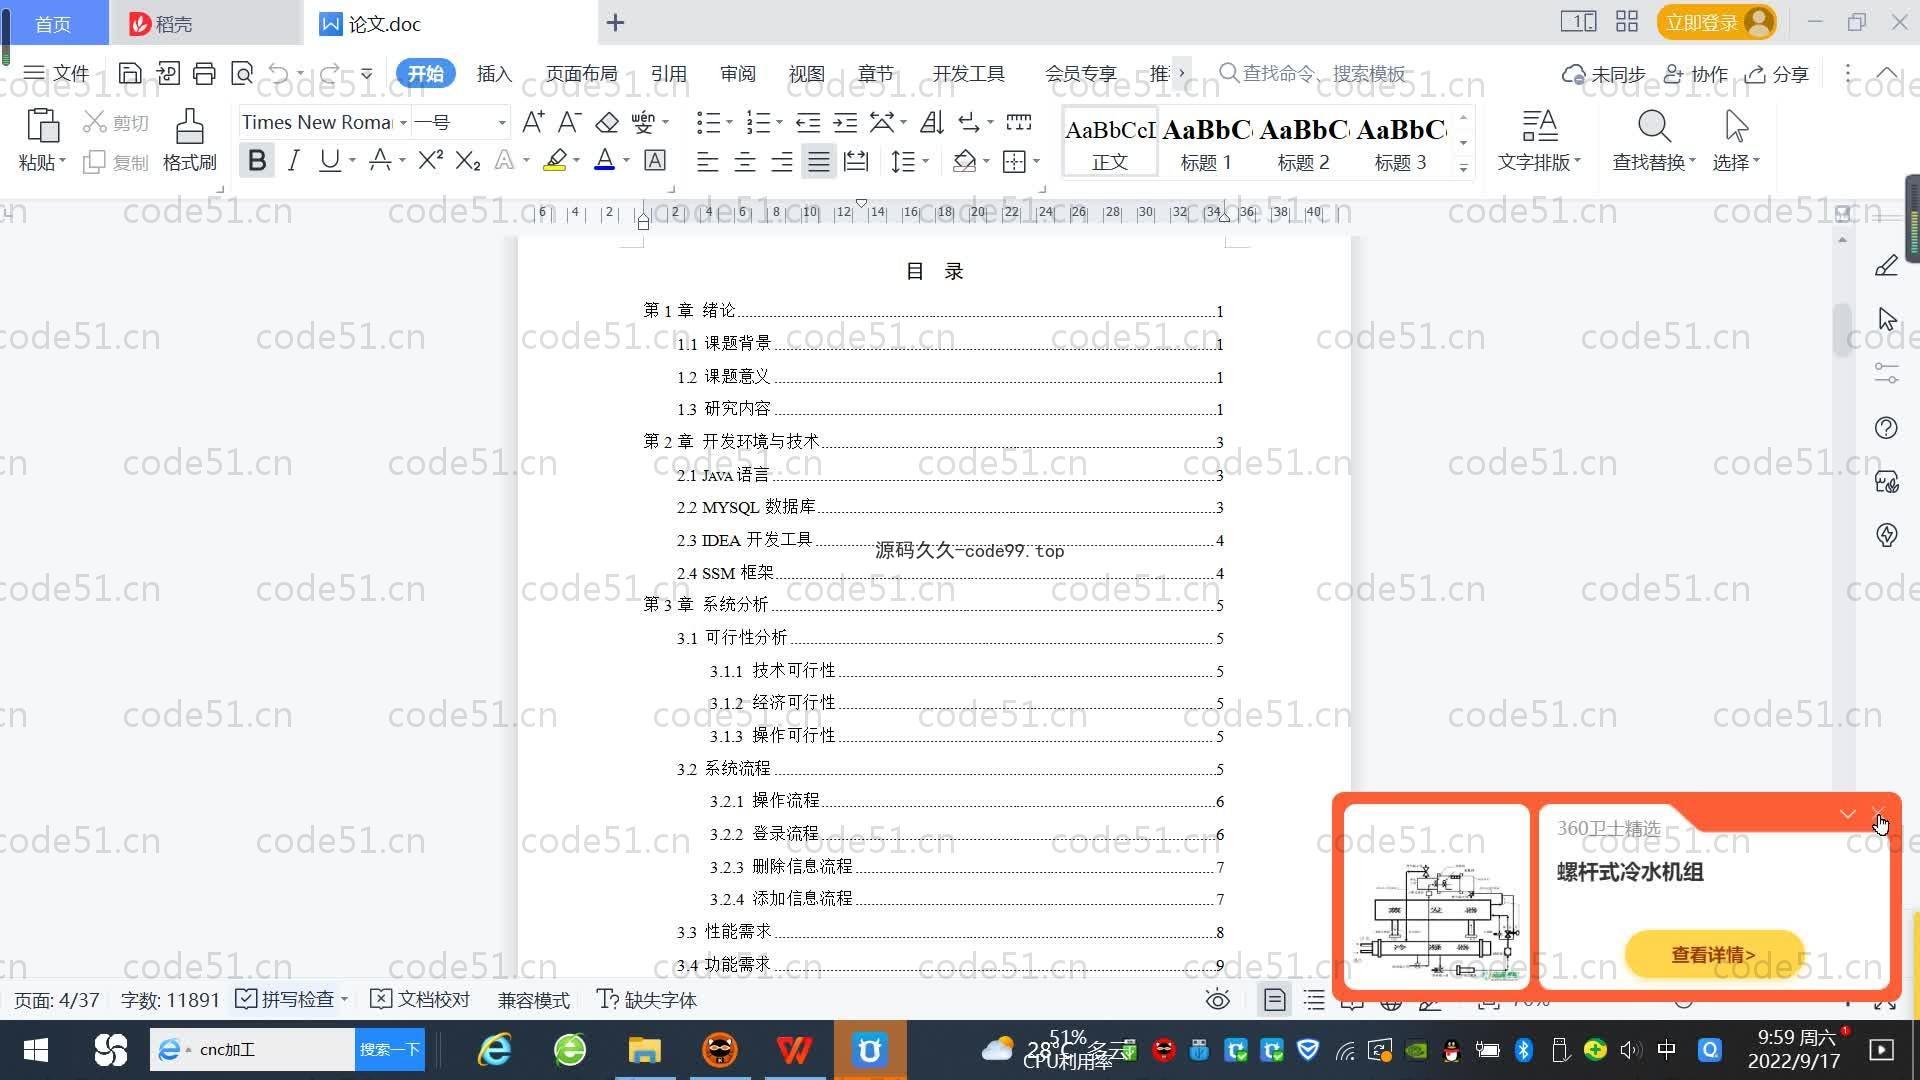Open the Insert tab
1920x1080 pixels.
tap(494, 74)
